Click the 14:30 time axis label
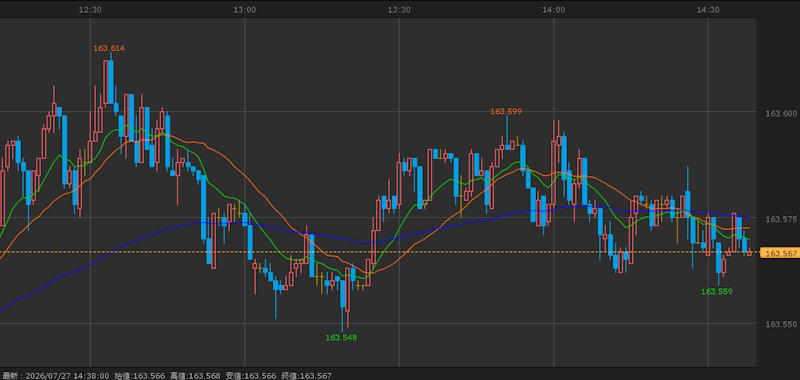The image size is (800, 380). 709,10
